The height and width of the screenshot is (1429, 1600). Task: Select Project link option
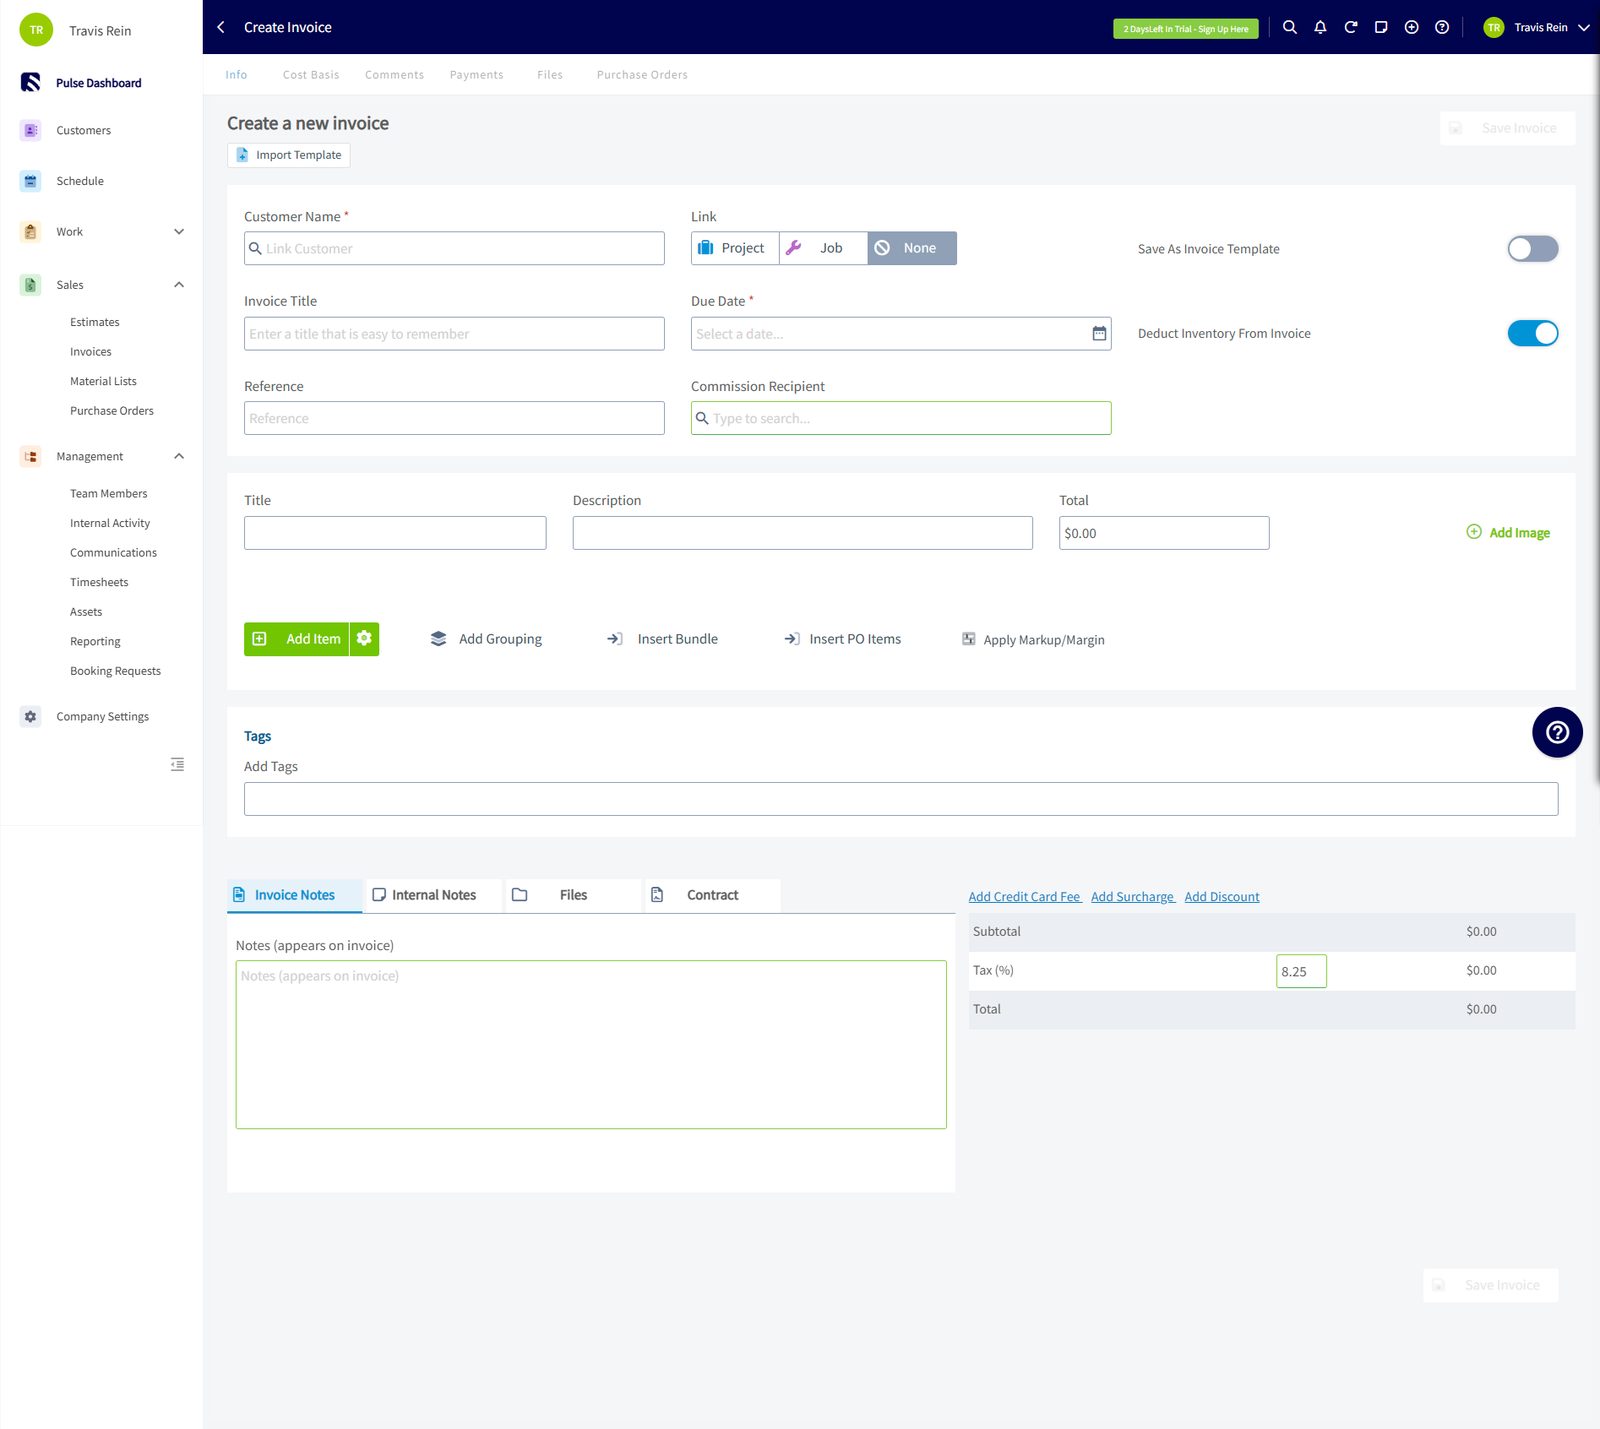pos(735,248)
